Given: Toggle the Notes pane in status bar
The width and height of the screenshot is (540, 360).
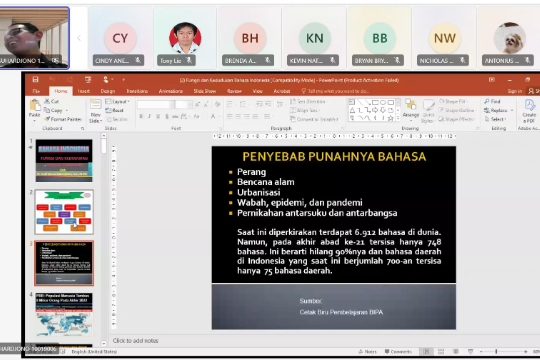Looking at the screenshot, I should 367,351.
